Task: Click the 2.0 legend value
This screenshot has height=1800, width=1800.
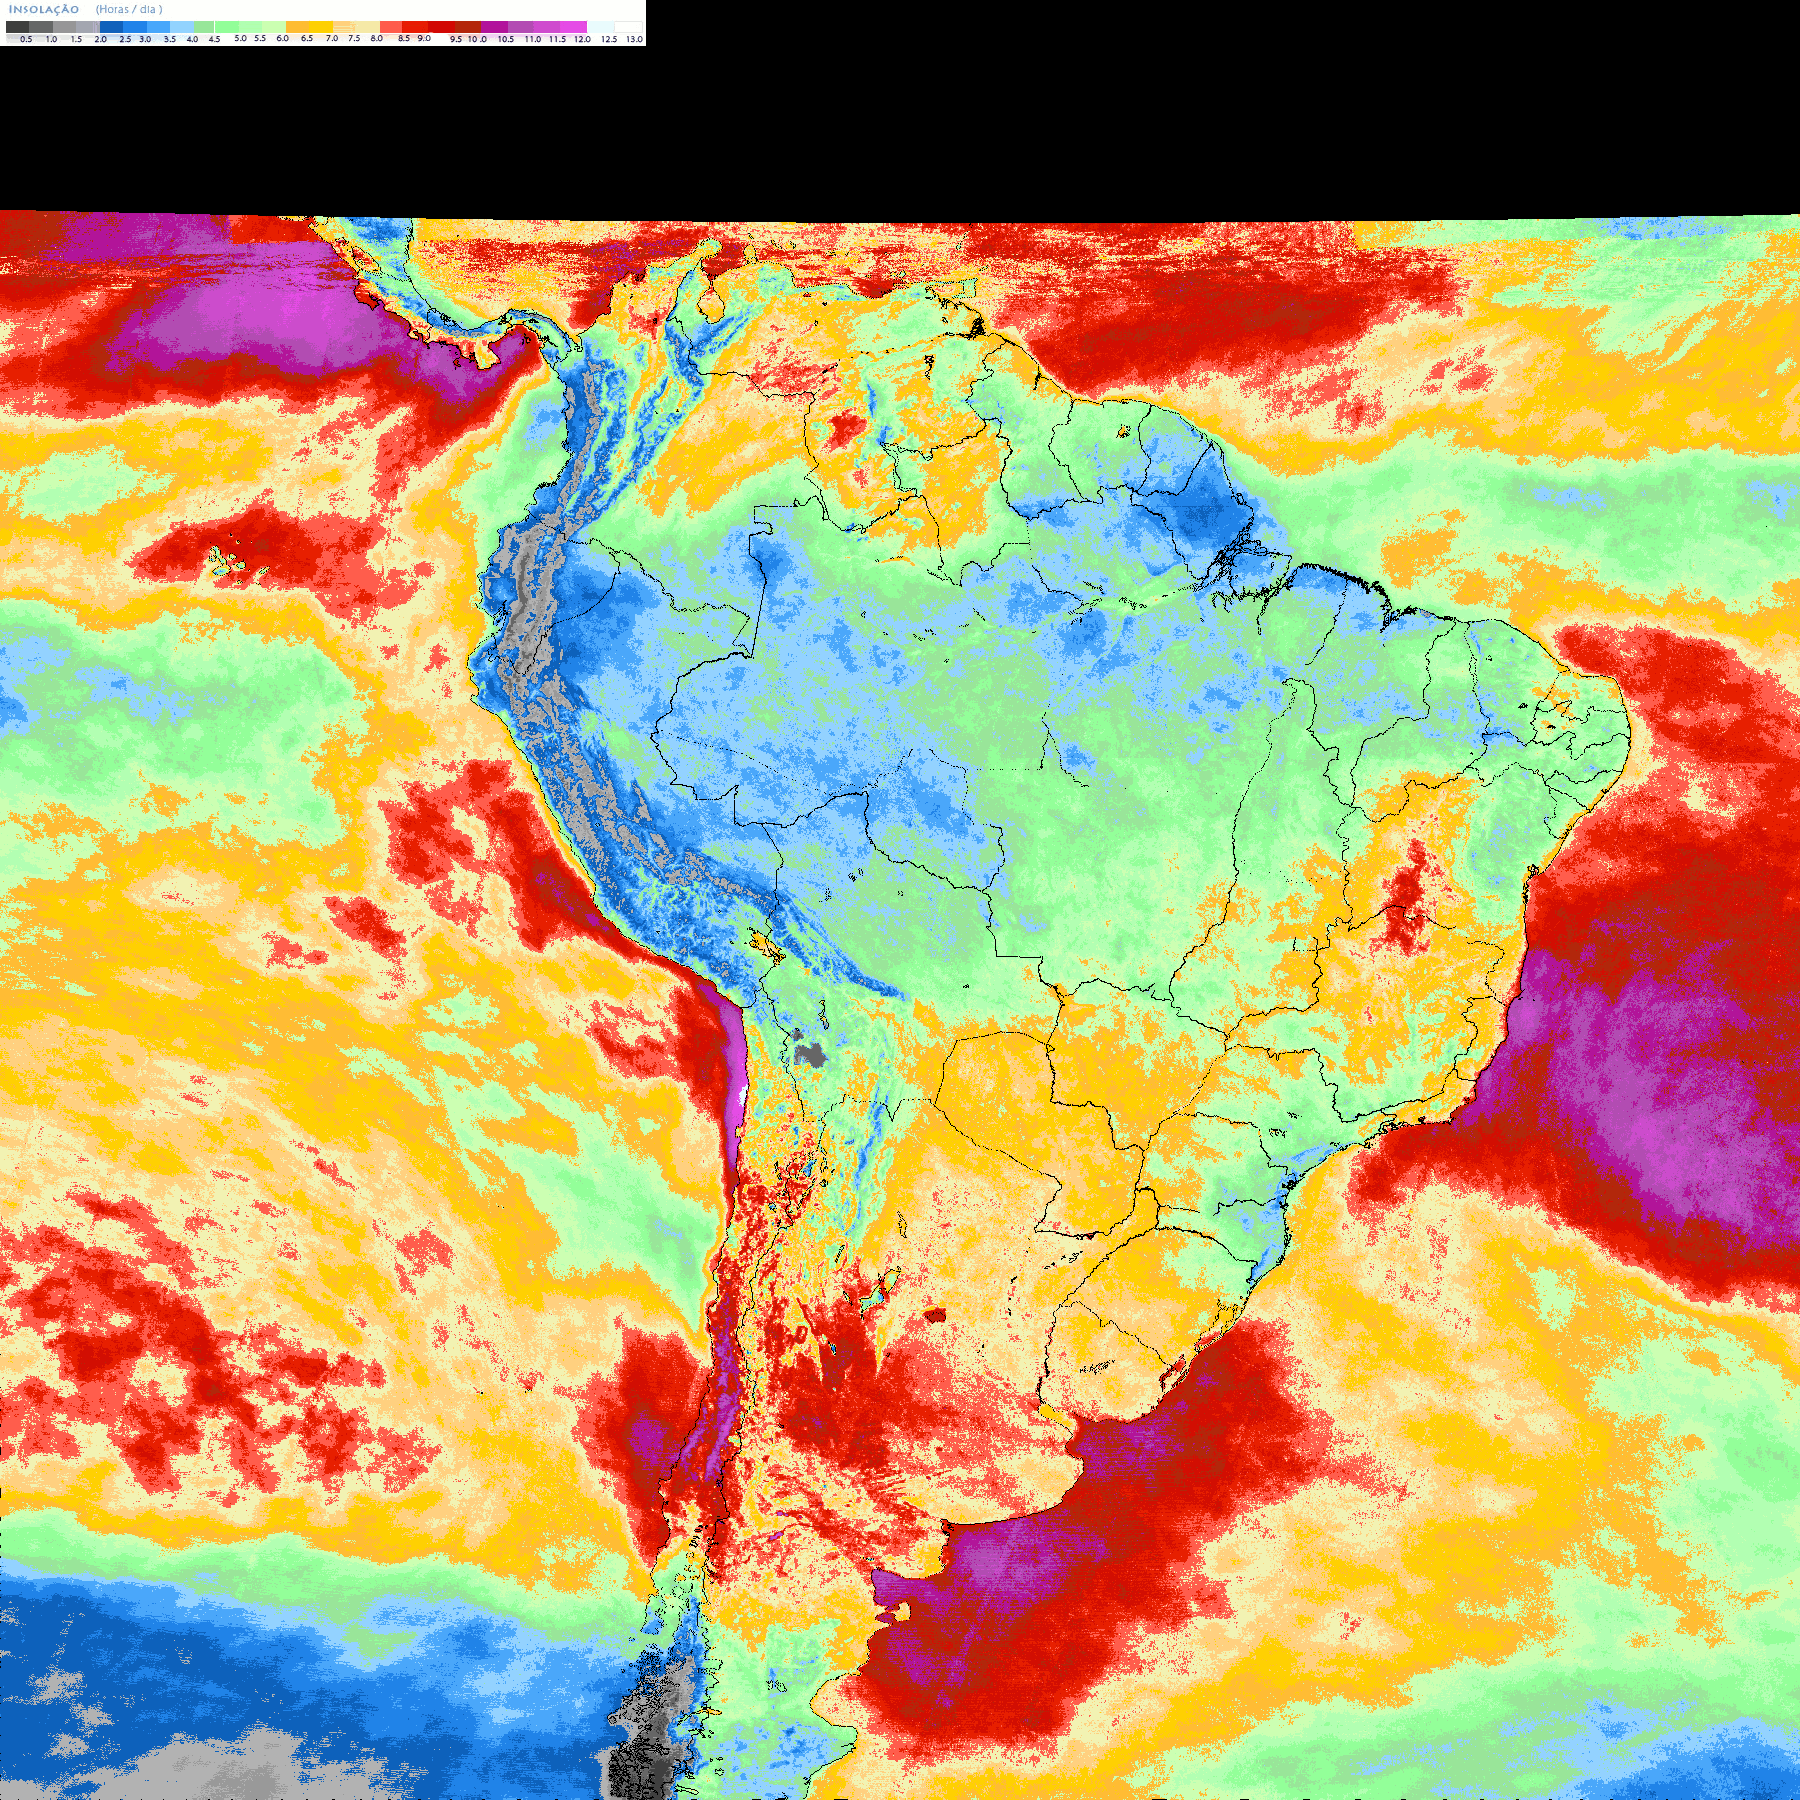Action: click(100, 39)
